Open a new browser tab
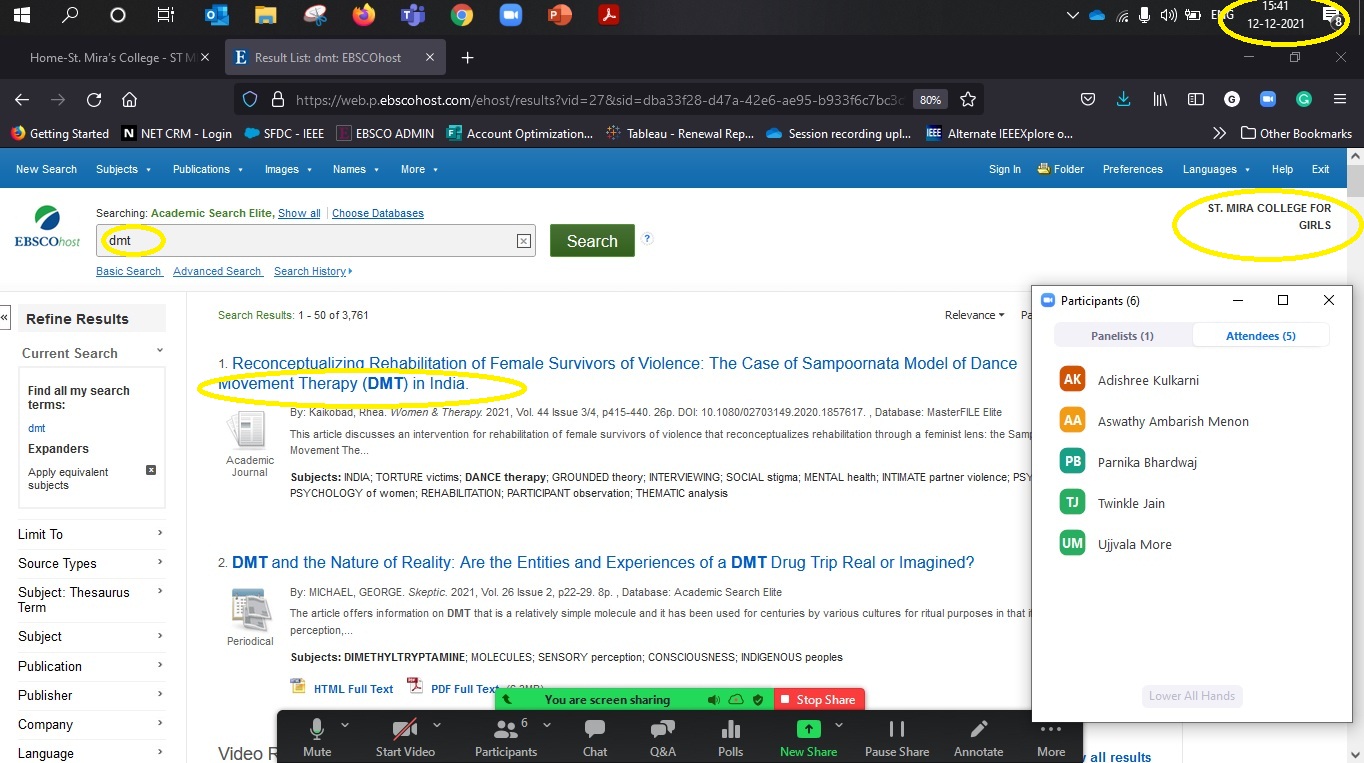 click(467, 58)
